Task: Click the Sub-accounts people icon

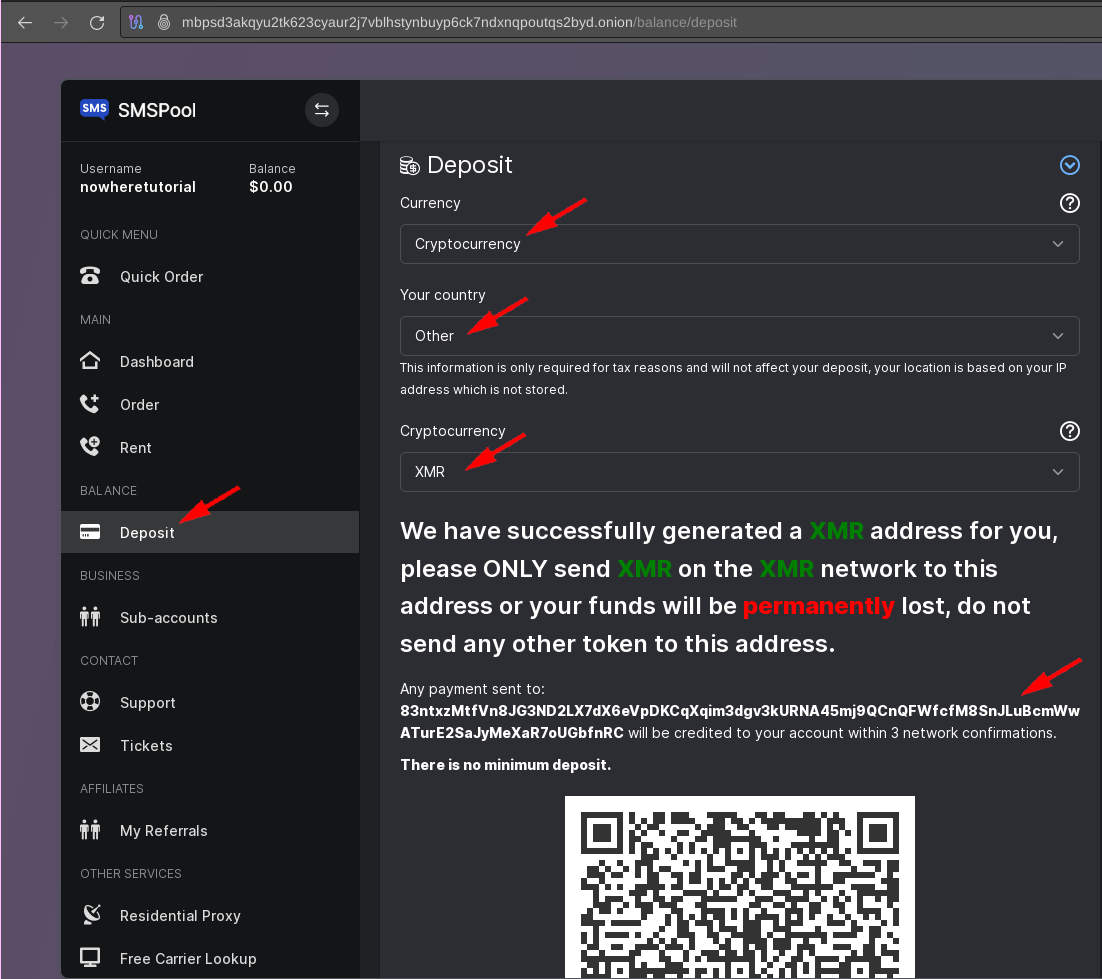Action: pos(90,617)
